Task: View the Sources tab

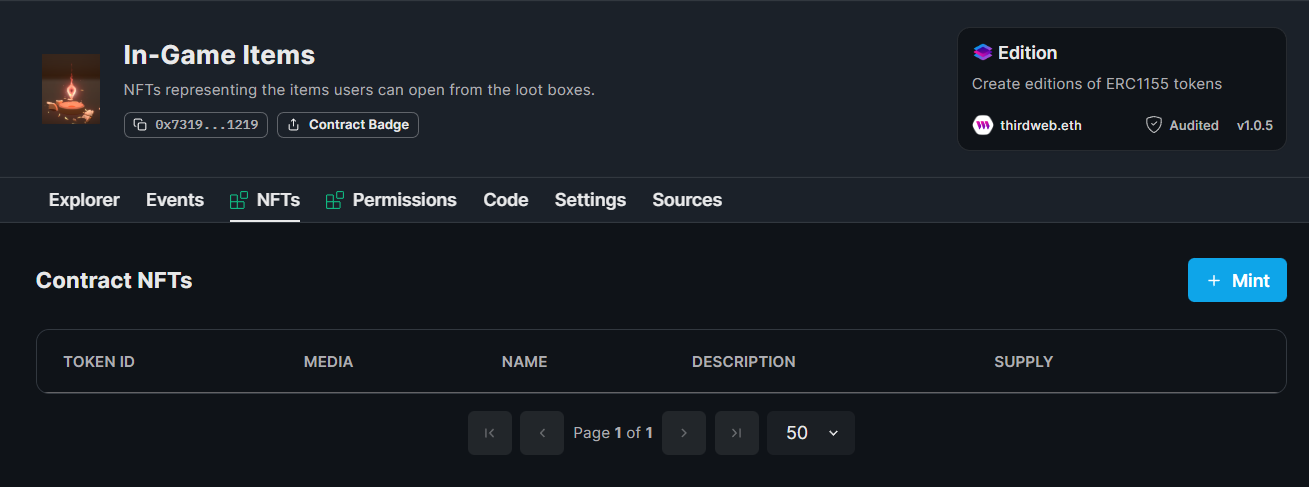Action: (687, 200)
